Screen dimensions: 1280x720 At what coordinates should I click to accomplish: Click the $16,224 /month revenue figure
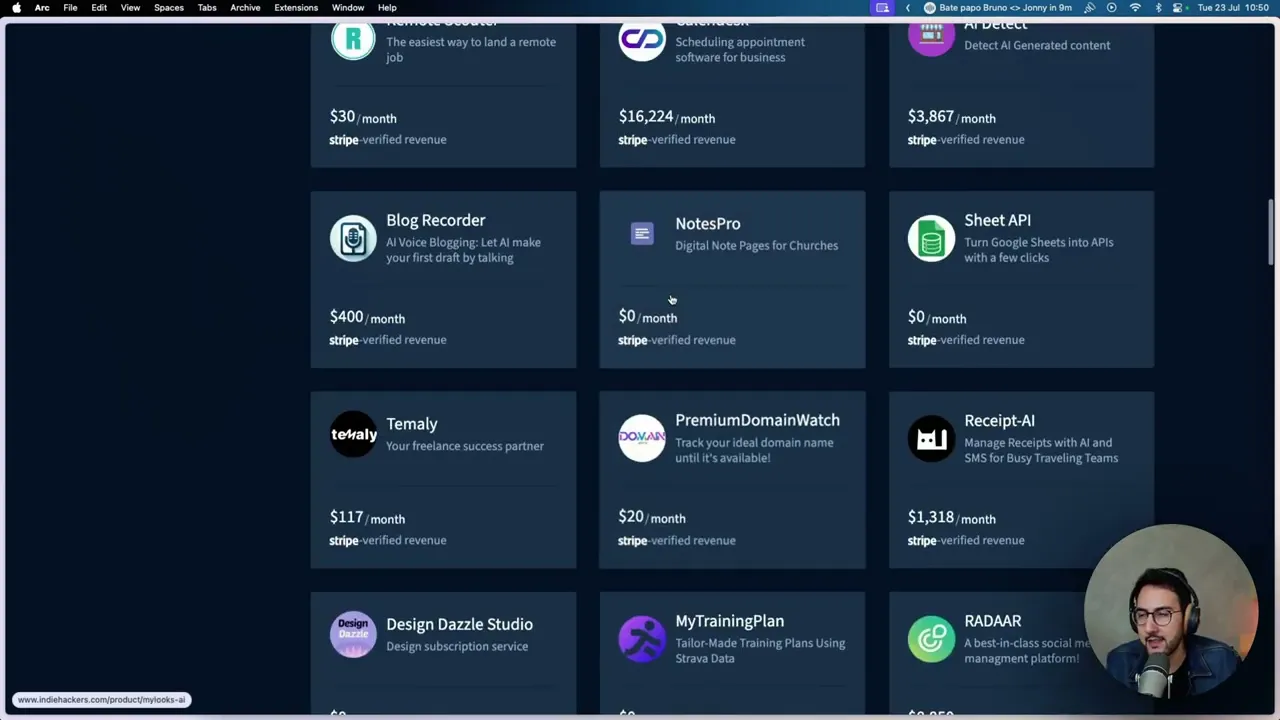(666, 117)
